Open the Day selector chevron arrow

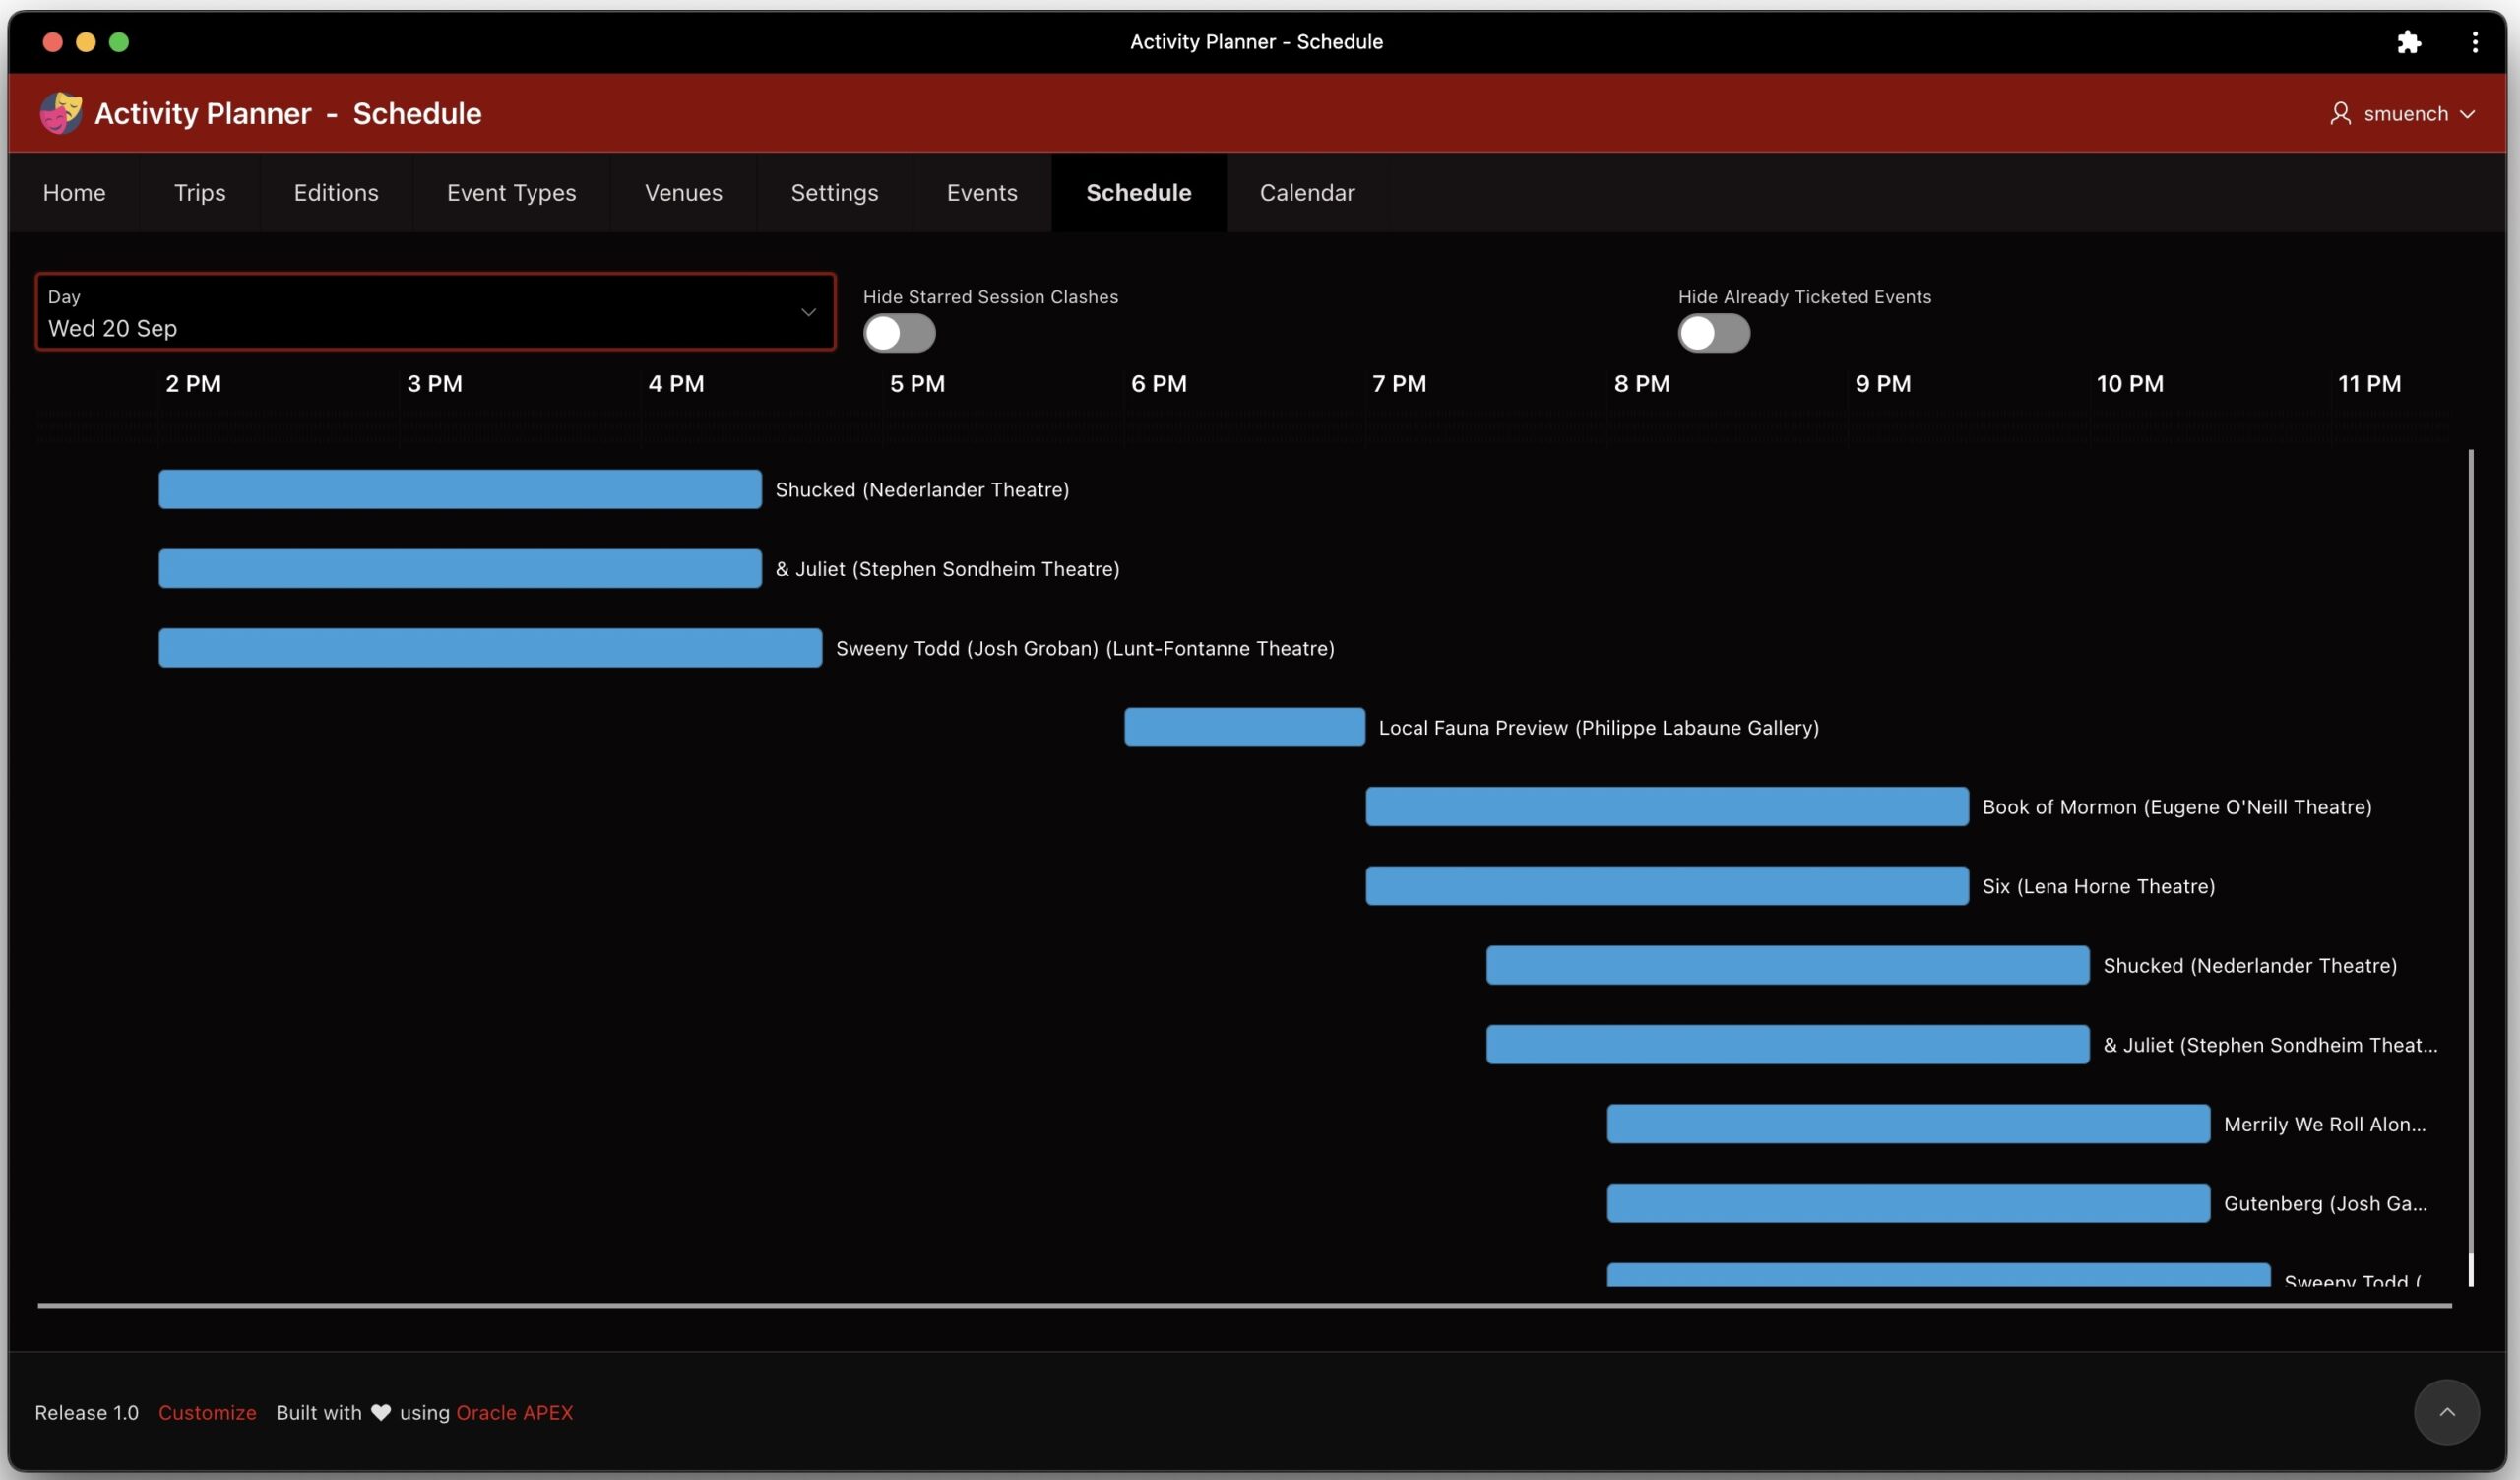pyautogui.click(x=809, y=312)
